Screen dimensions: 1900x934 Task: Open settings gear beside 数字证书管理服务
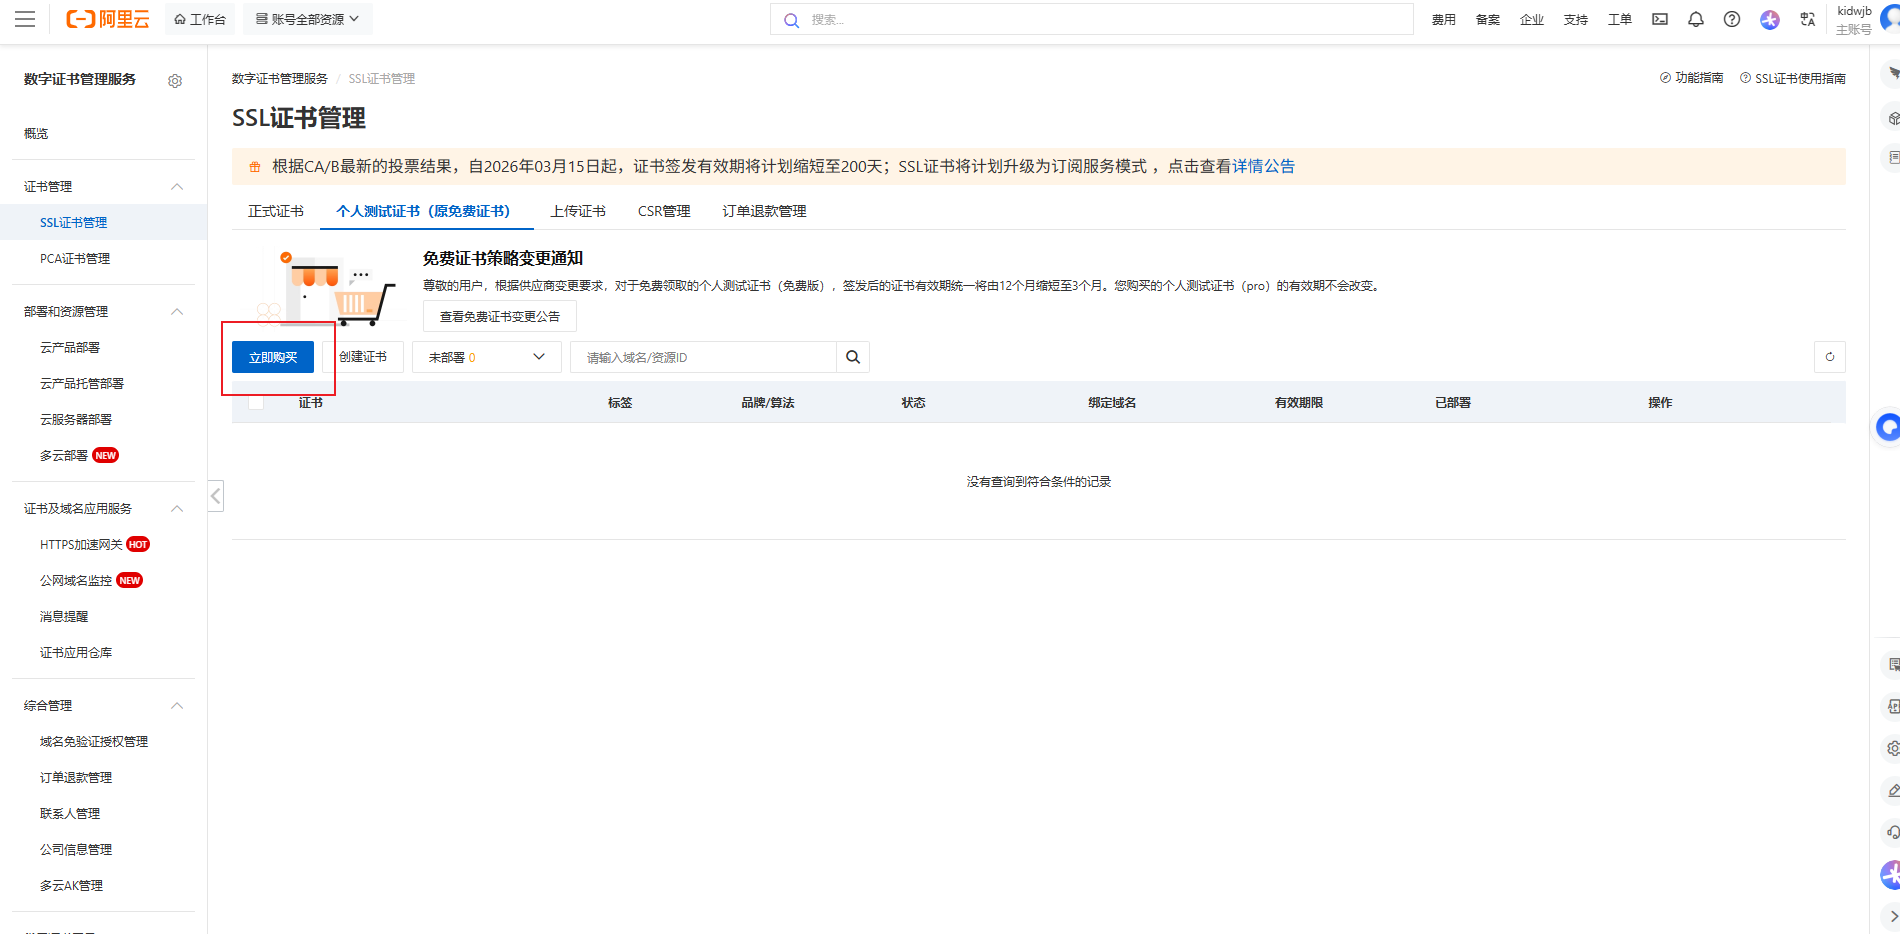pyautogui.click(x=175, y=81)
